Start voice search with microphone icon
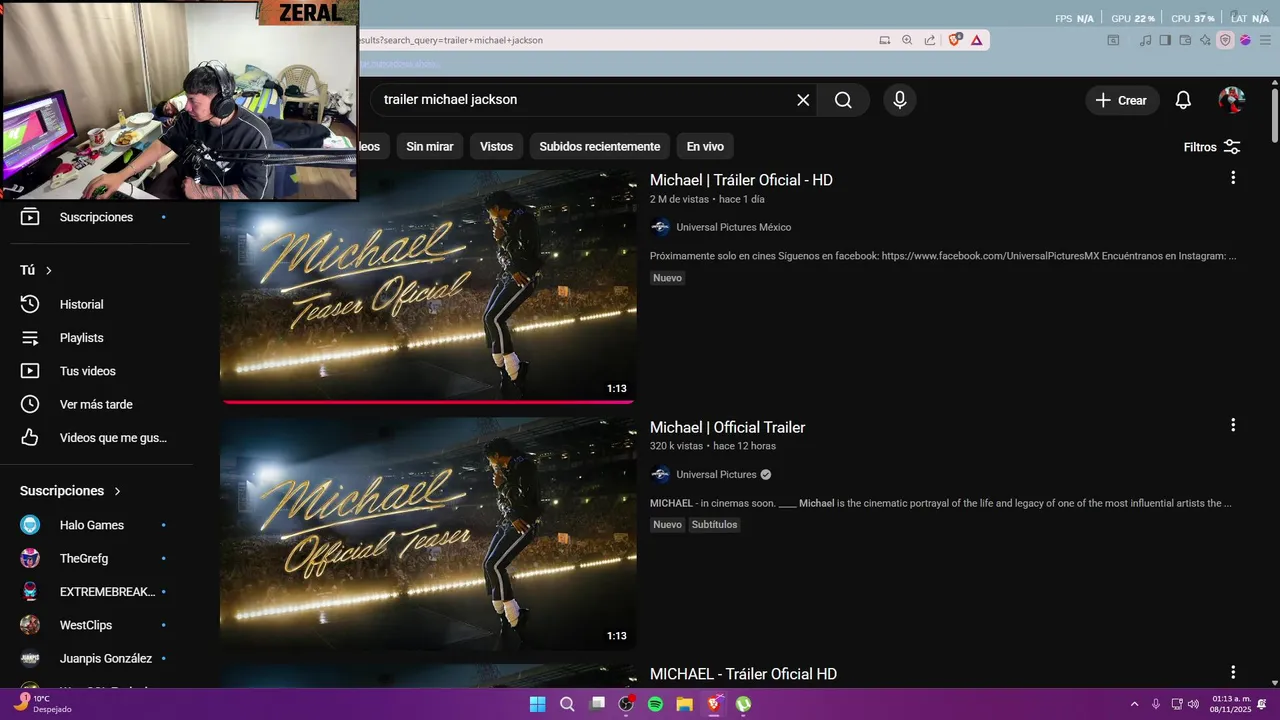1280x720 pixels. pyautogui.click(x=900, y=100)
